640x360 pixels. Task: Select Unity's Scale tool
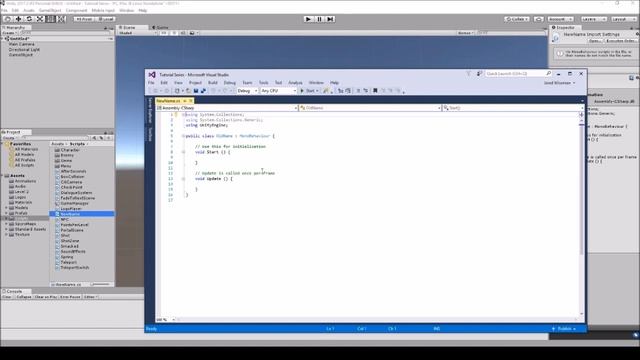pos(40,19)
